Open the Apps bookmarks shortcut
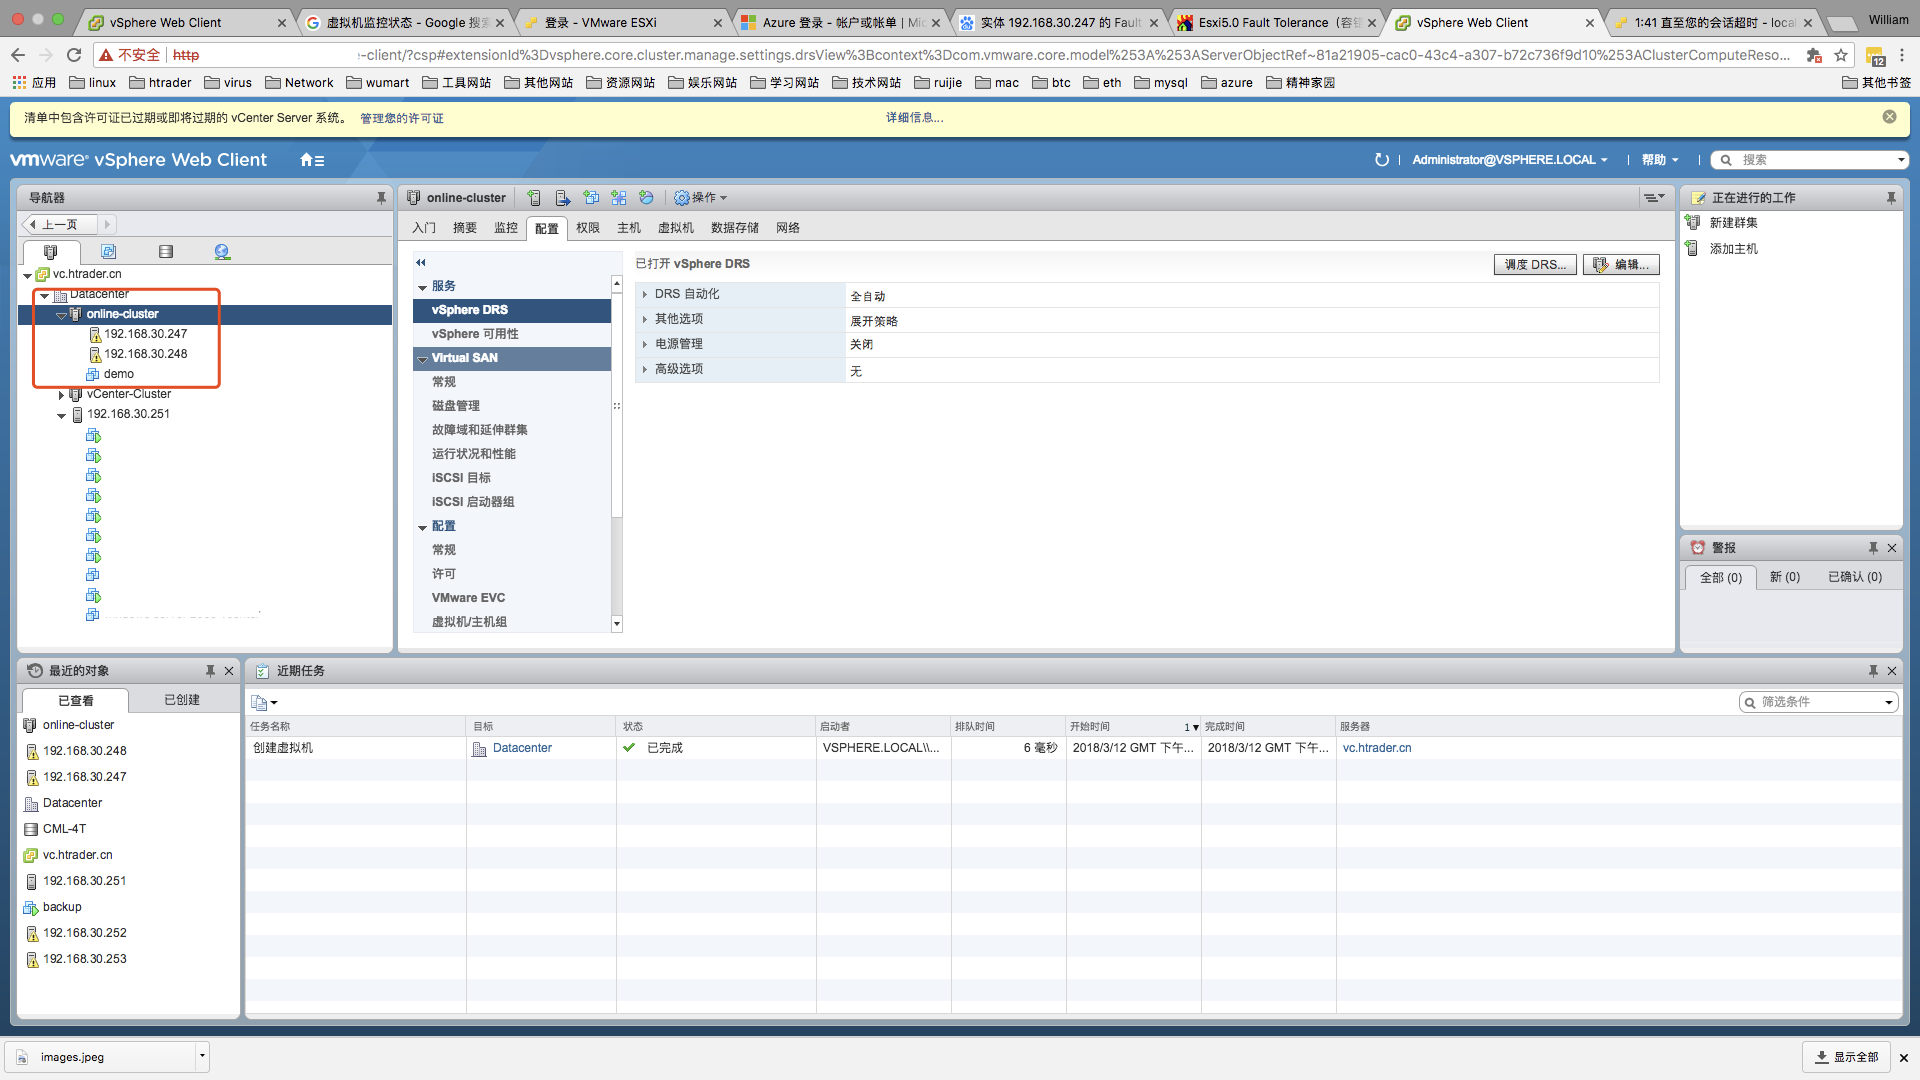1920x1080 pixels. coord(34,83)
